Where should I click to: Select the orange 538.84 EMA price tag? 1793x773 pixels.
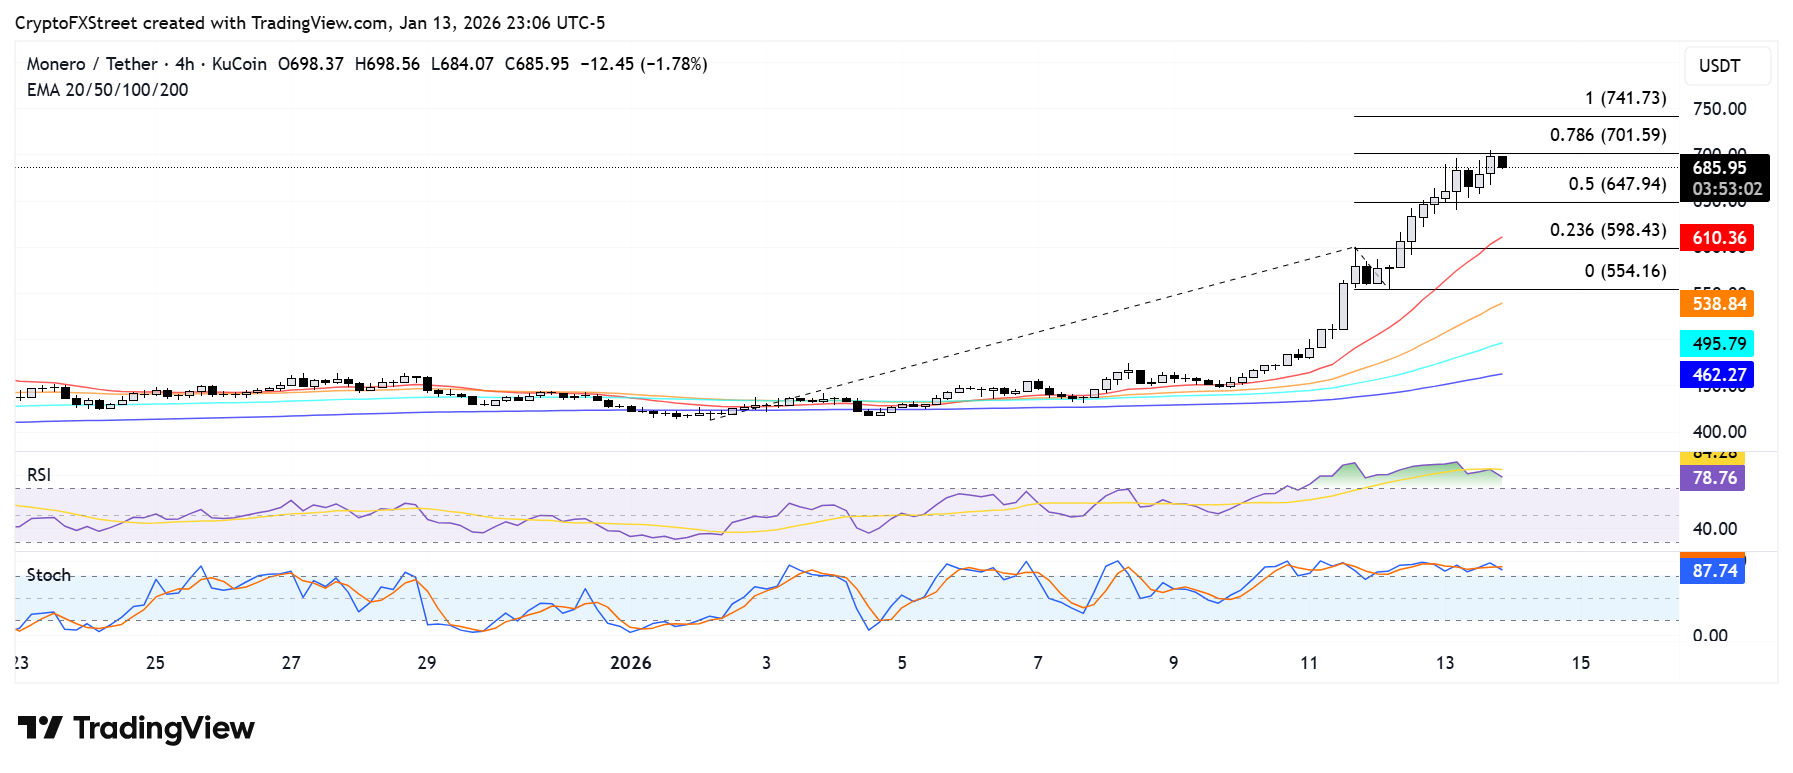(1718, 304)
